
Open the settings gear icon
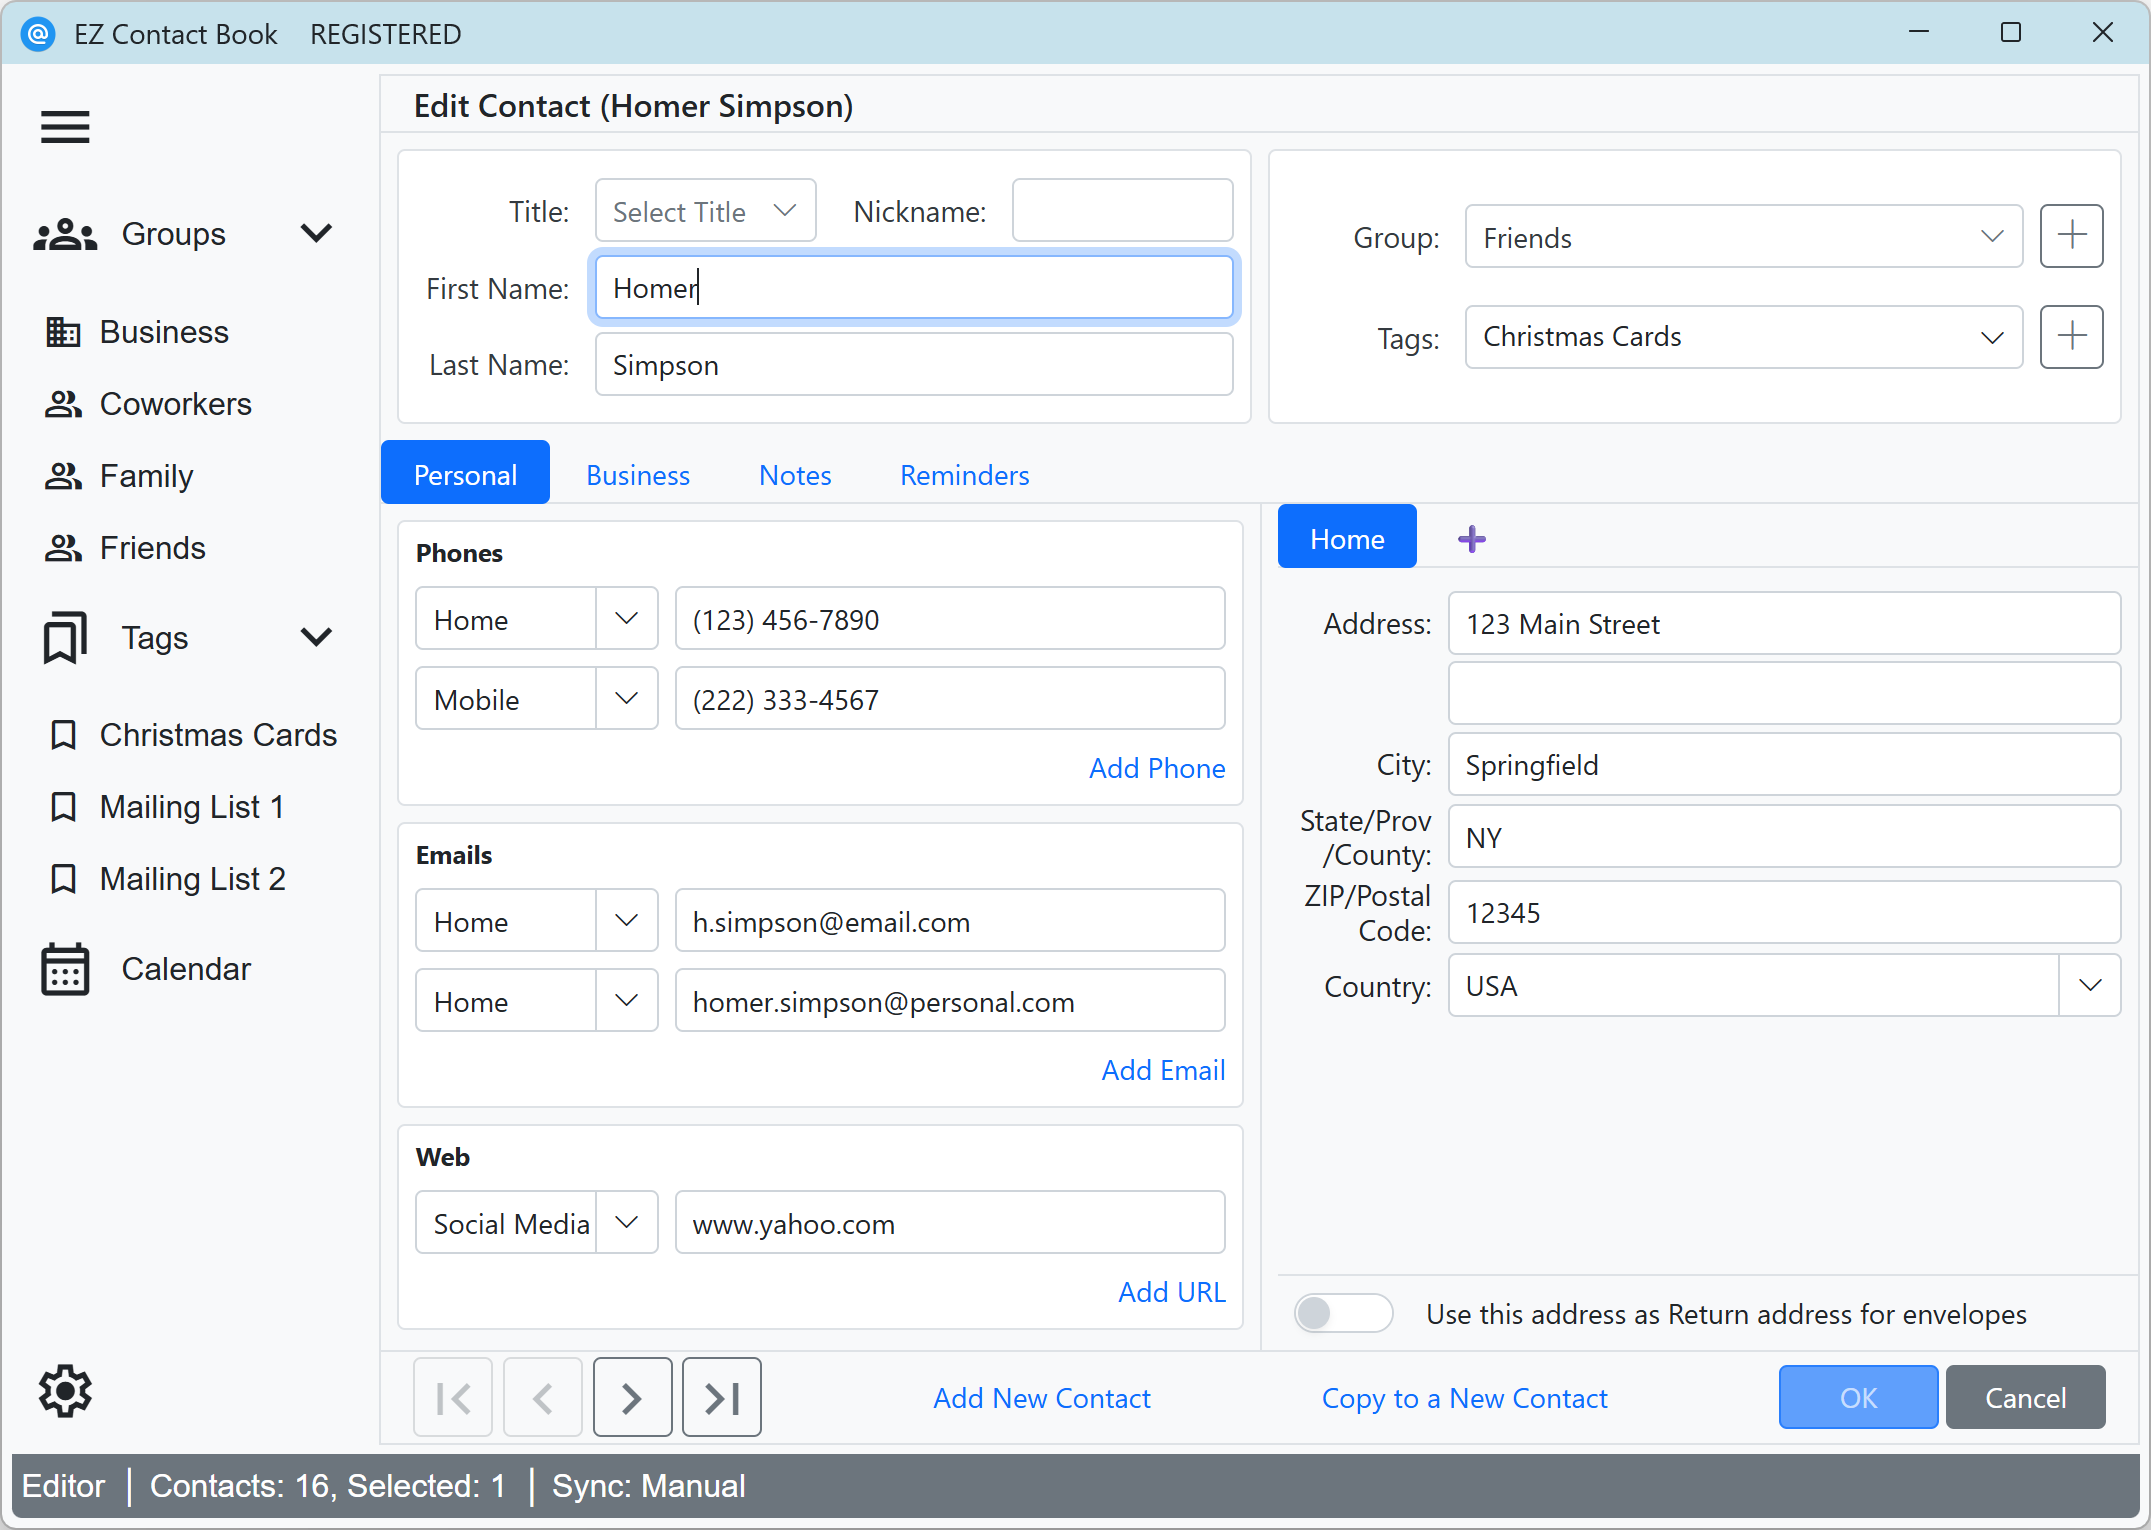point(65,1391)
